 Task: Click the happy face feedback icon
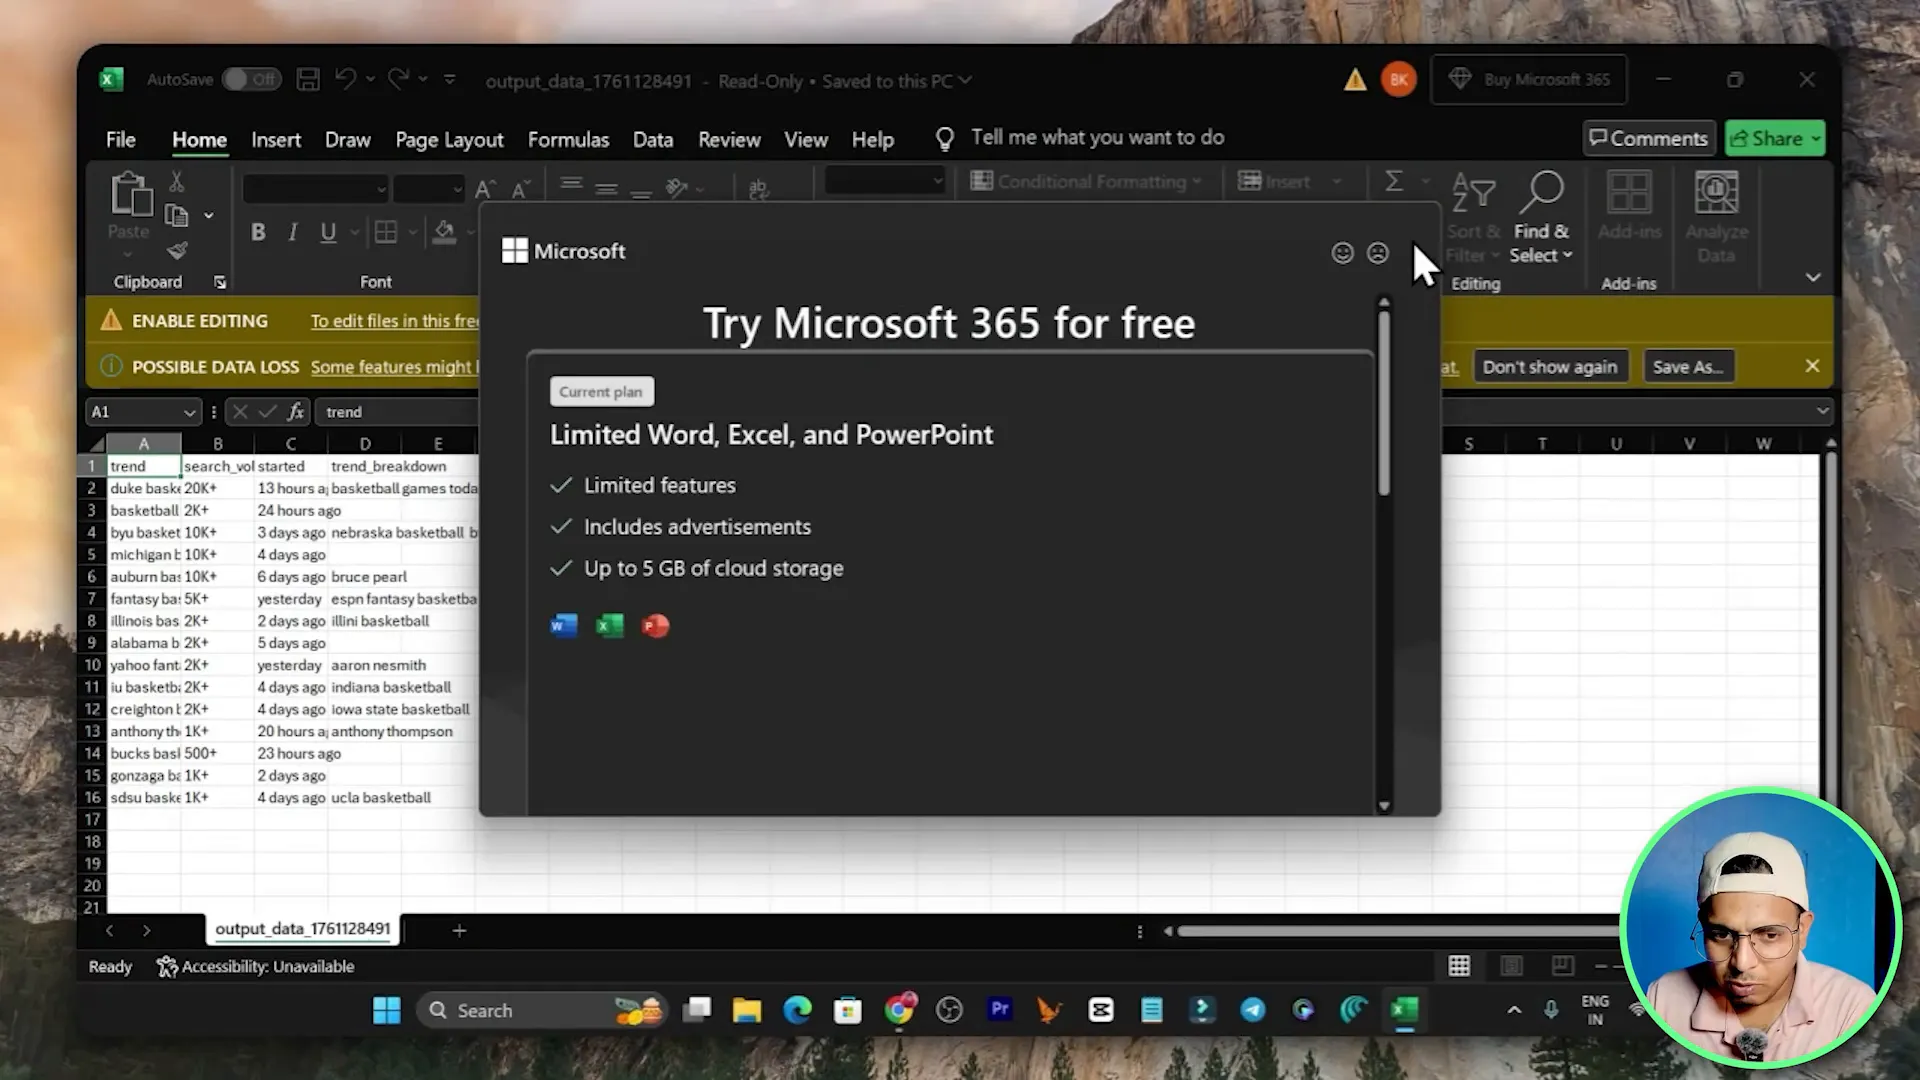(1342, 253)
